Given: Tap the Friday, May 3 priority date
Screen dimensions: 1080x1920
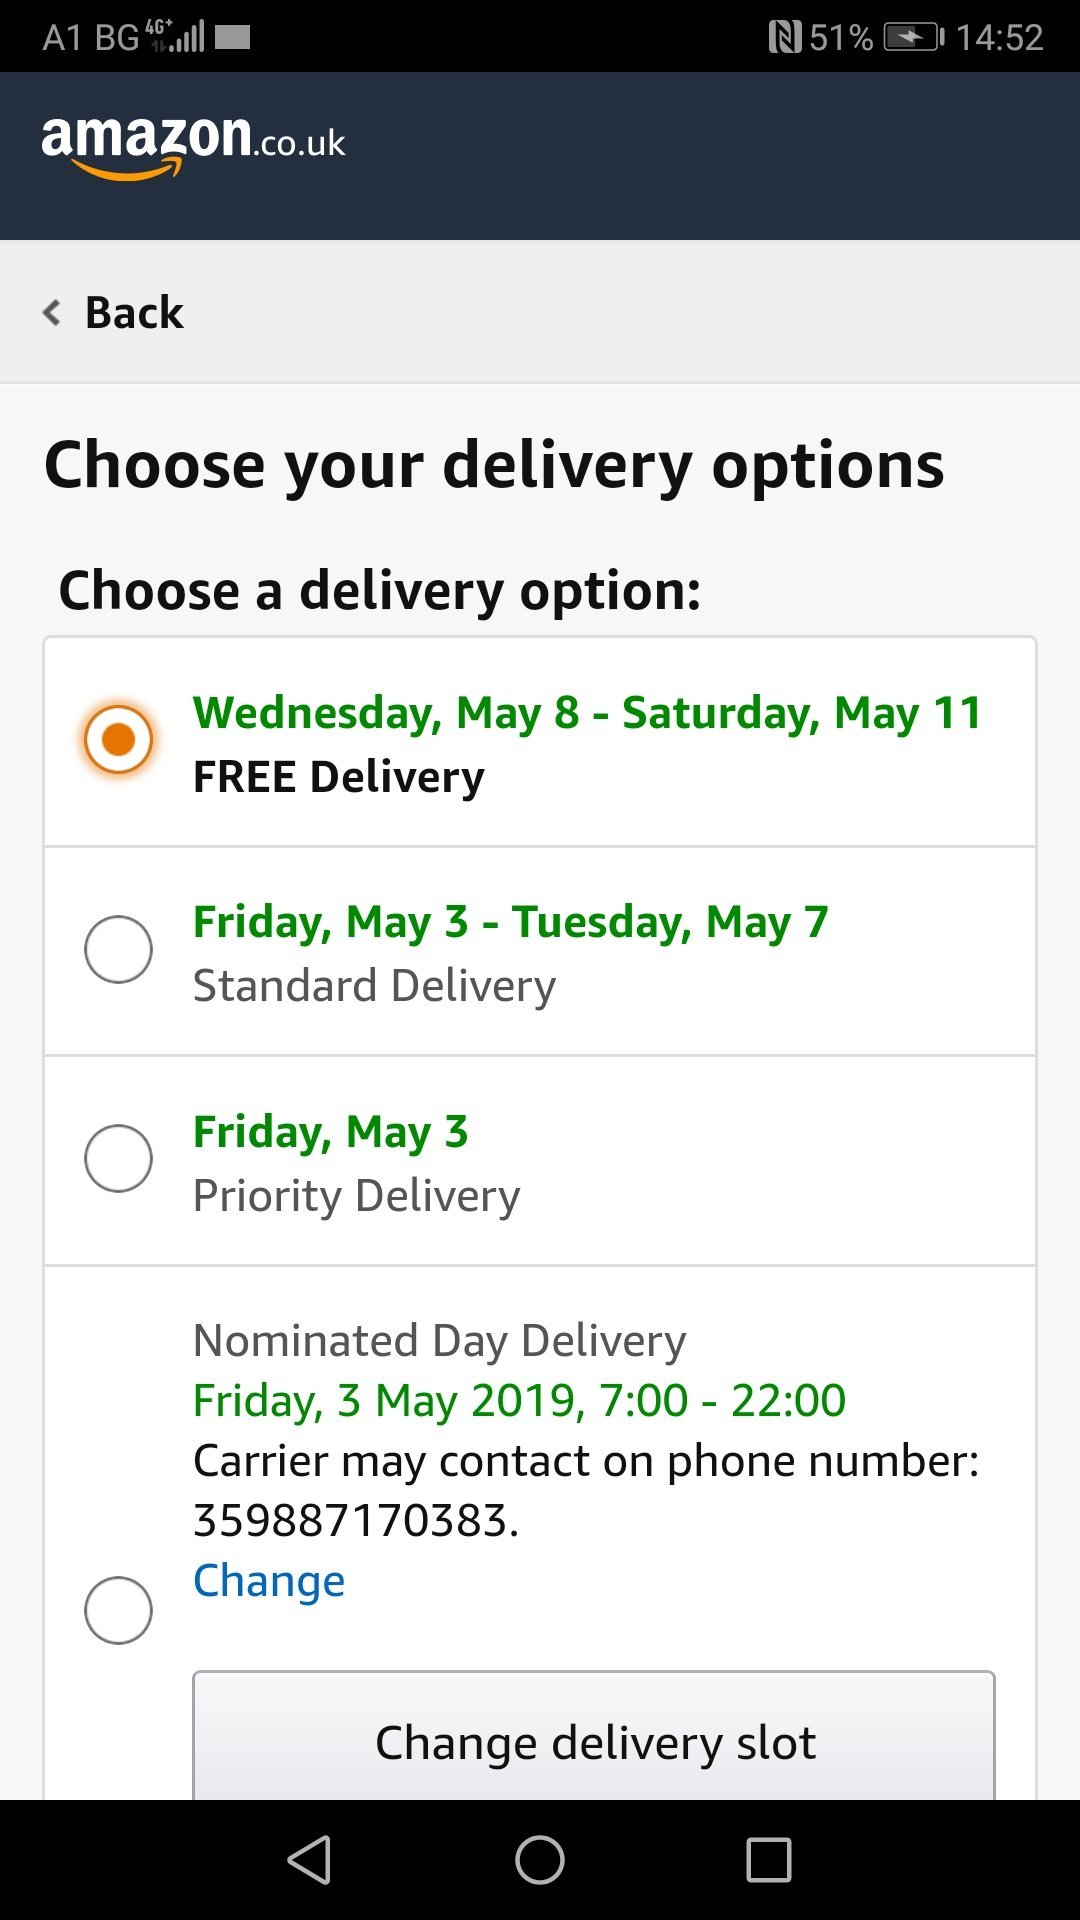Looking at the screenshot, I should [330, 1132].
